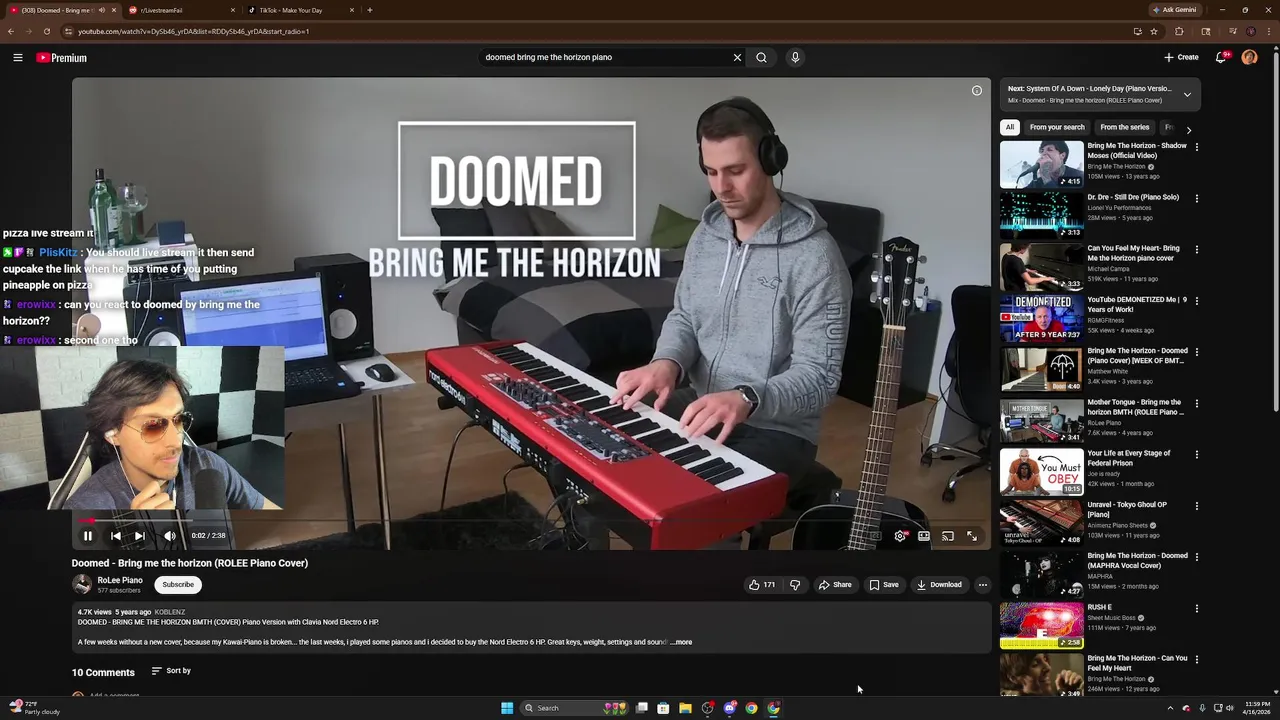
Task: Mute the video with speaker icon
Action: (x=170, y=536)
